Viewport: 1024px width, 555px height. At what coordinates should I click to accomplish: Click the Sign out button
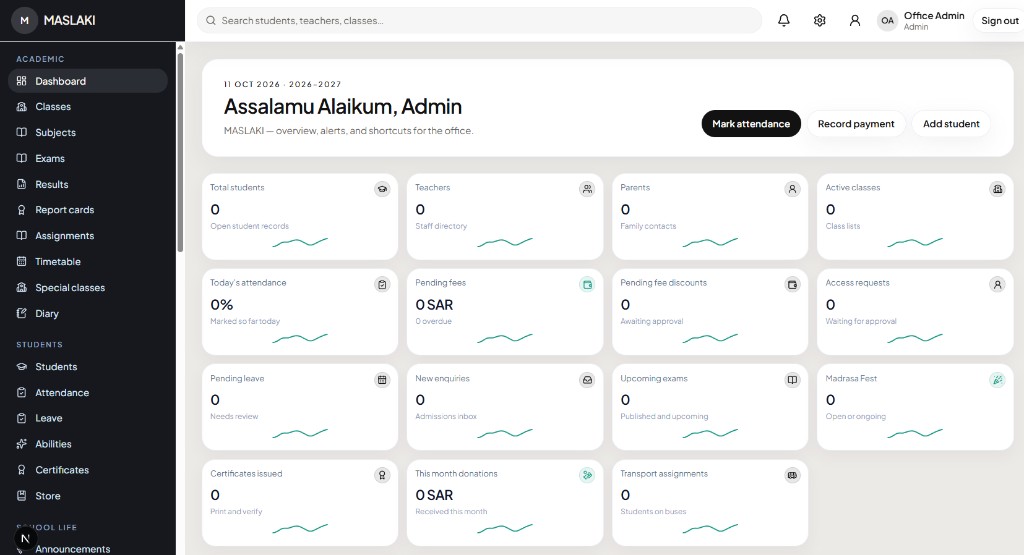tap(999, 20)
